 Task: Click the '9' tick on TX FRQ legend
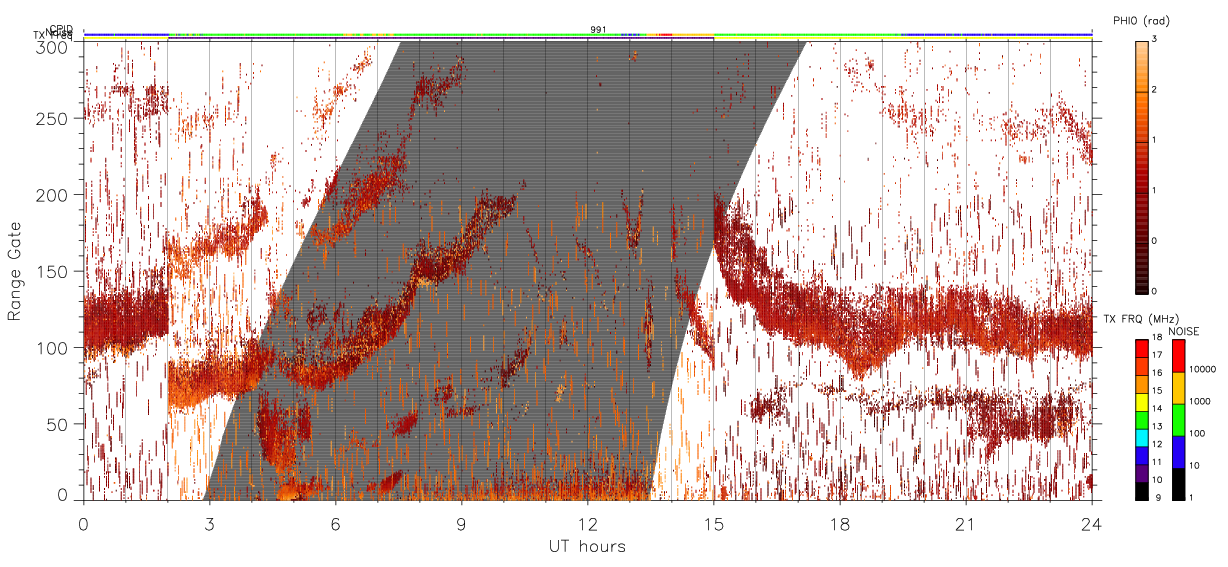(1158, 498)
